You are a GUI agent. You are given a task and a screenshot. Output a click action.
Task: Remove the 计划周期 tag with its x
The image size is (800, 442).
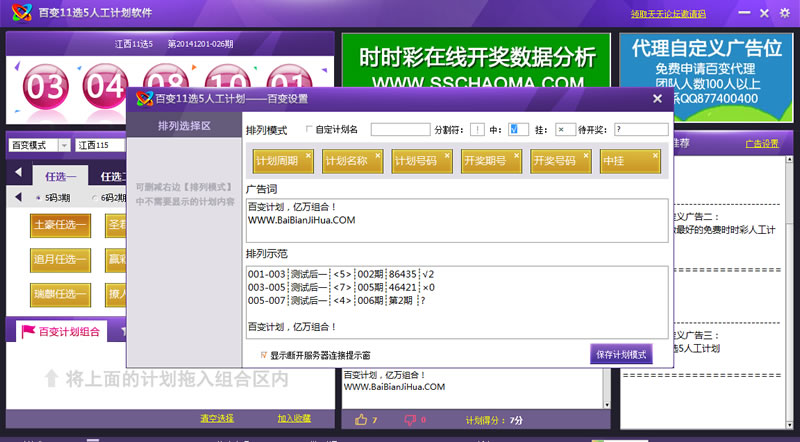pos(308,155)
